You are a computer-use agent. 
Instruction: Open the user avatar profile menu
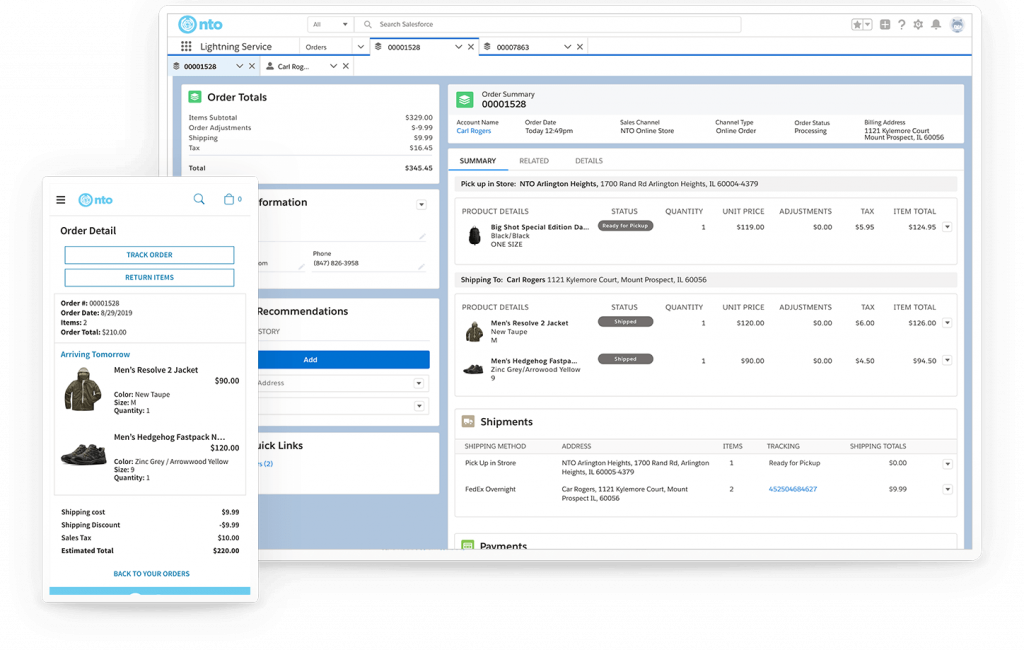pos(958,25)
